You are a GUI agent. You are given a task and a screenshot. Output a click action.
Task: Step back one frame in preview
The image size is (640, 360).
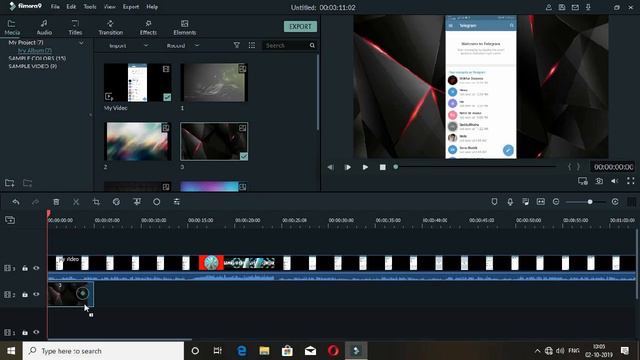(331, 167)
